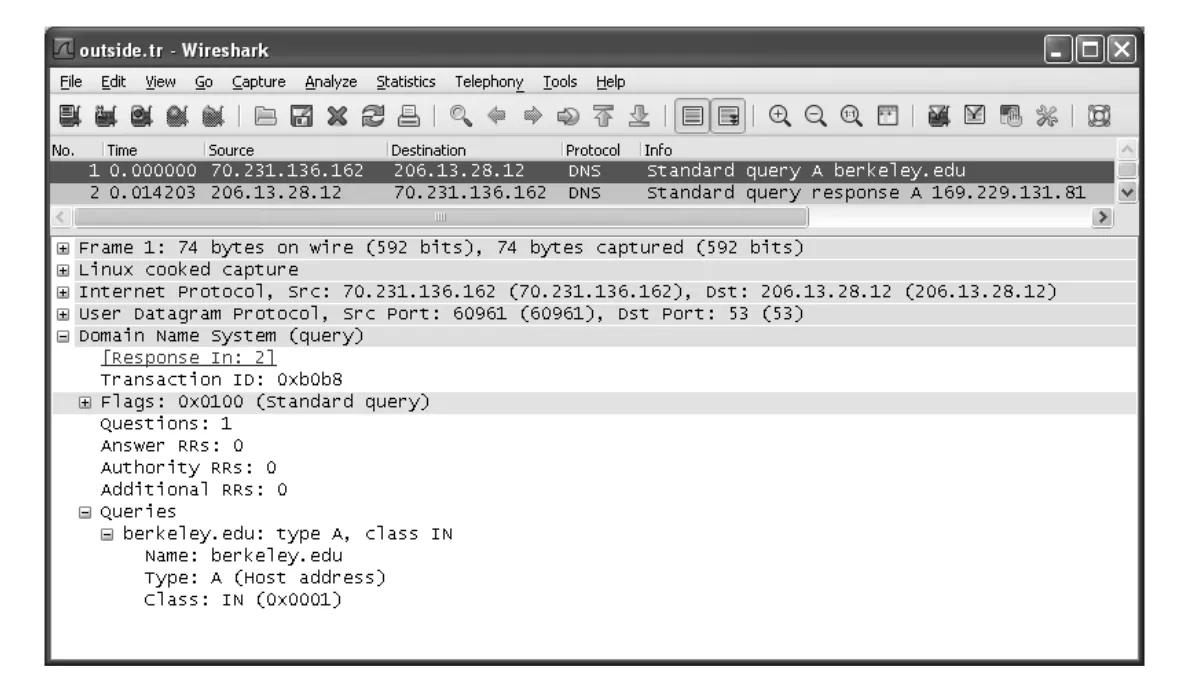Screen dimensions: 1189x682
Task: Open the Tools menu
Action: click(560, 82)
